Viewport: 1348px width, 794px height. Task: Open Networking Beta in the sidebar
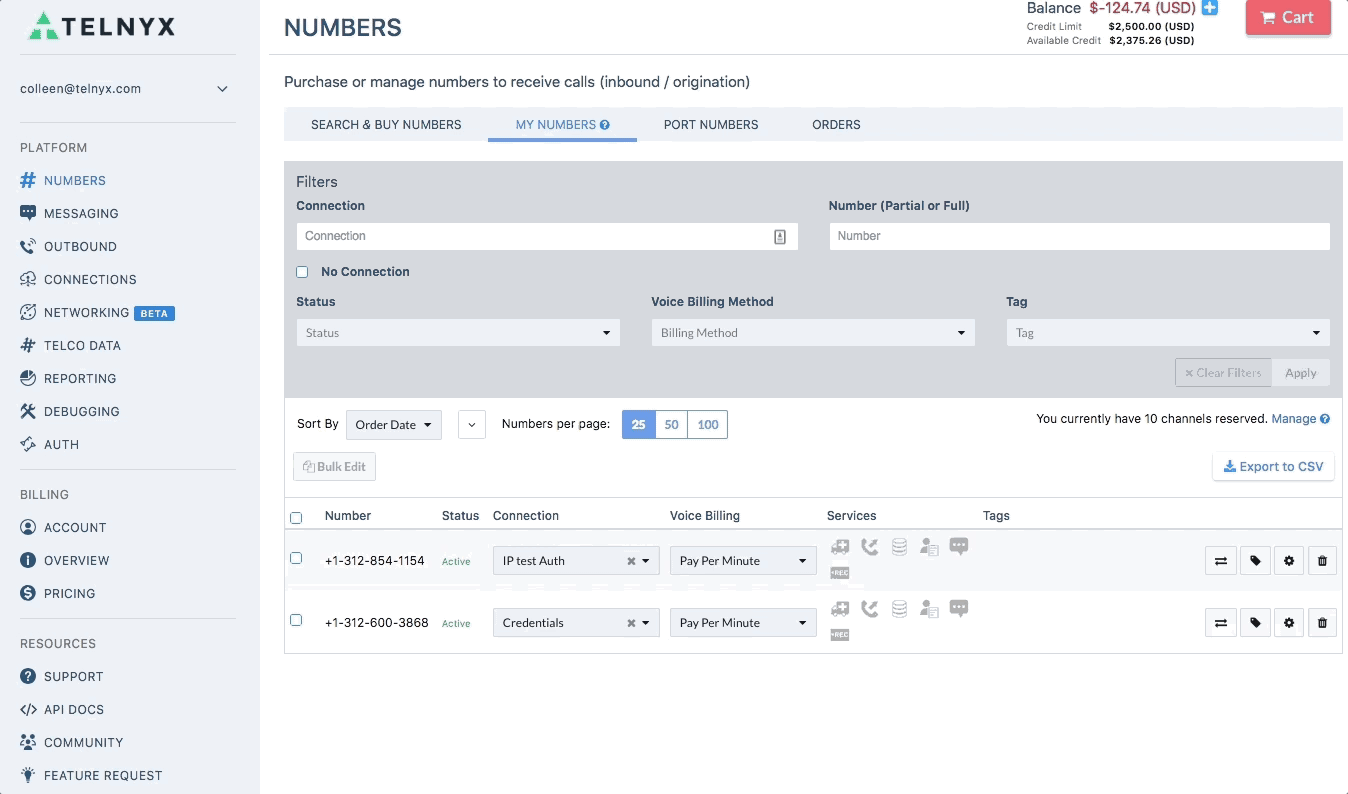pyautogui.click(x=97, y=313)
